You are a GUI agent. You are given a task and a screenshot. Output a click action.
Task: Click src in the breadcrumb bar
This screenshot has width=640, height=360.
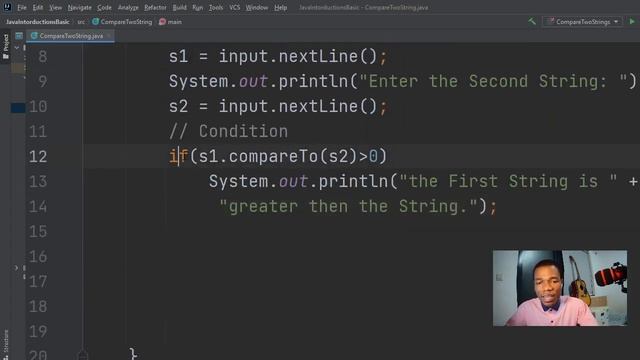[x=81, y=22]
